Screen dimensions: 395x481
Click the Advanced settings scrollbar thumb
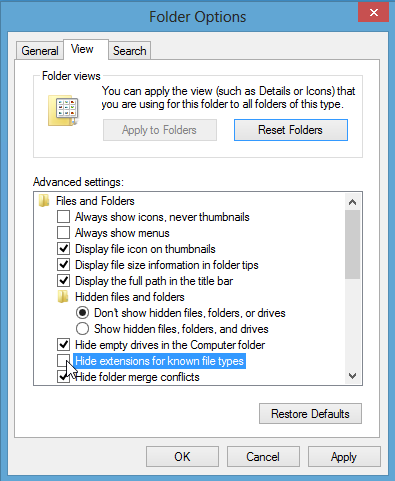pyautogui.click(x=353, y=244)
